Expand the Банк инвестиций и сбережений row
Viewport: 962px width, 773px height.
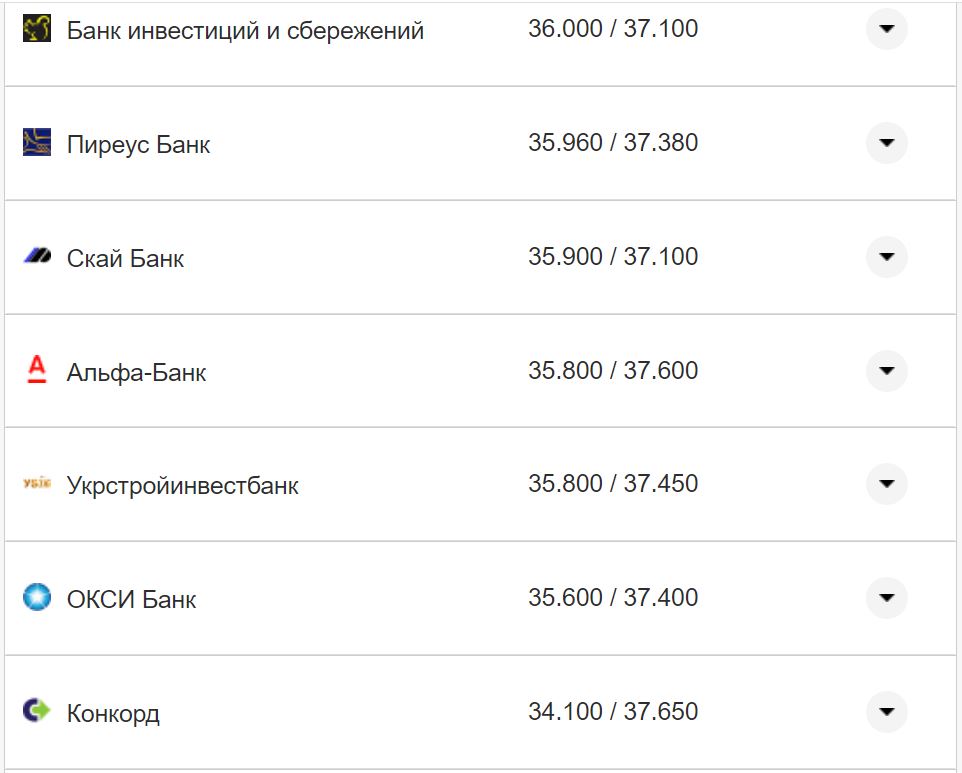(x=886, y=29)
